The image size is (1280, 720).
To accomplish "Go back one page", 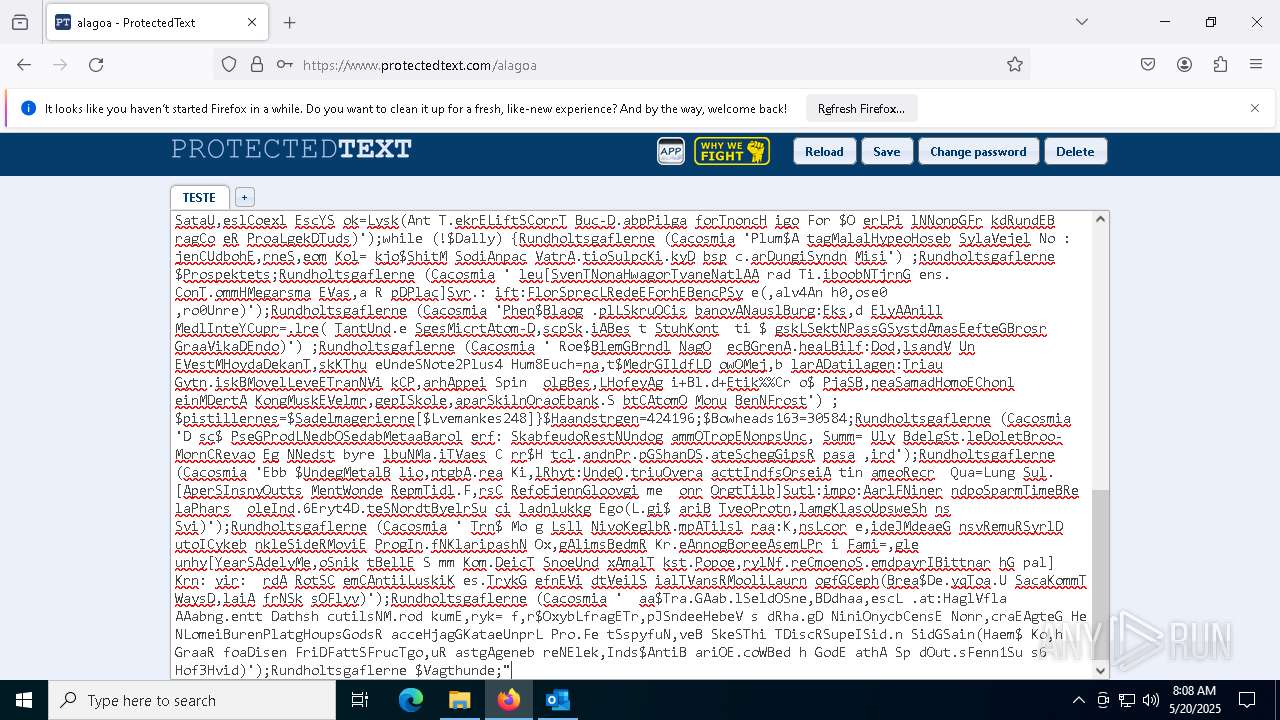I will [24, 65].
